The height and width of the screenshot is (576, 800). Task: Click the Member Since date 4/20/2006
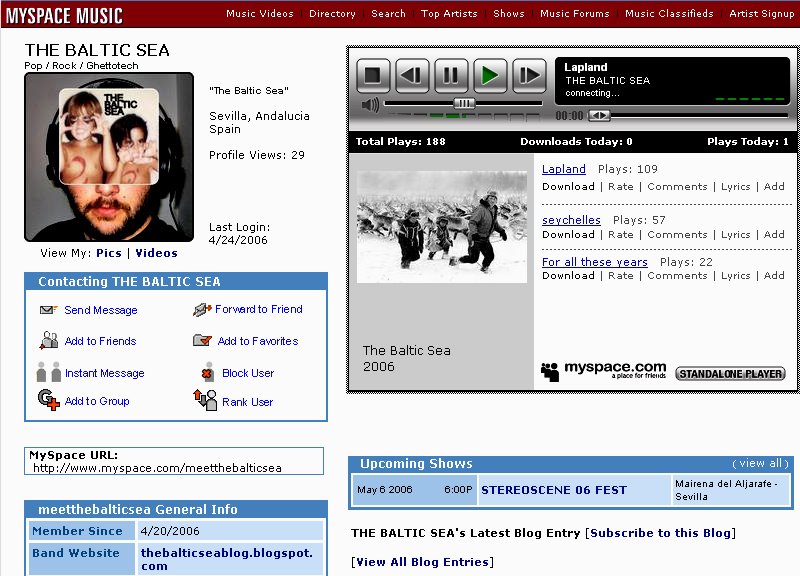pyautogui.click(x=170, y=531)
